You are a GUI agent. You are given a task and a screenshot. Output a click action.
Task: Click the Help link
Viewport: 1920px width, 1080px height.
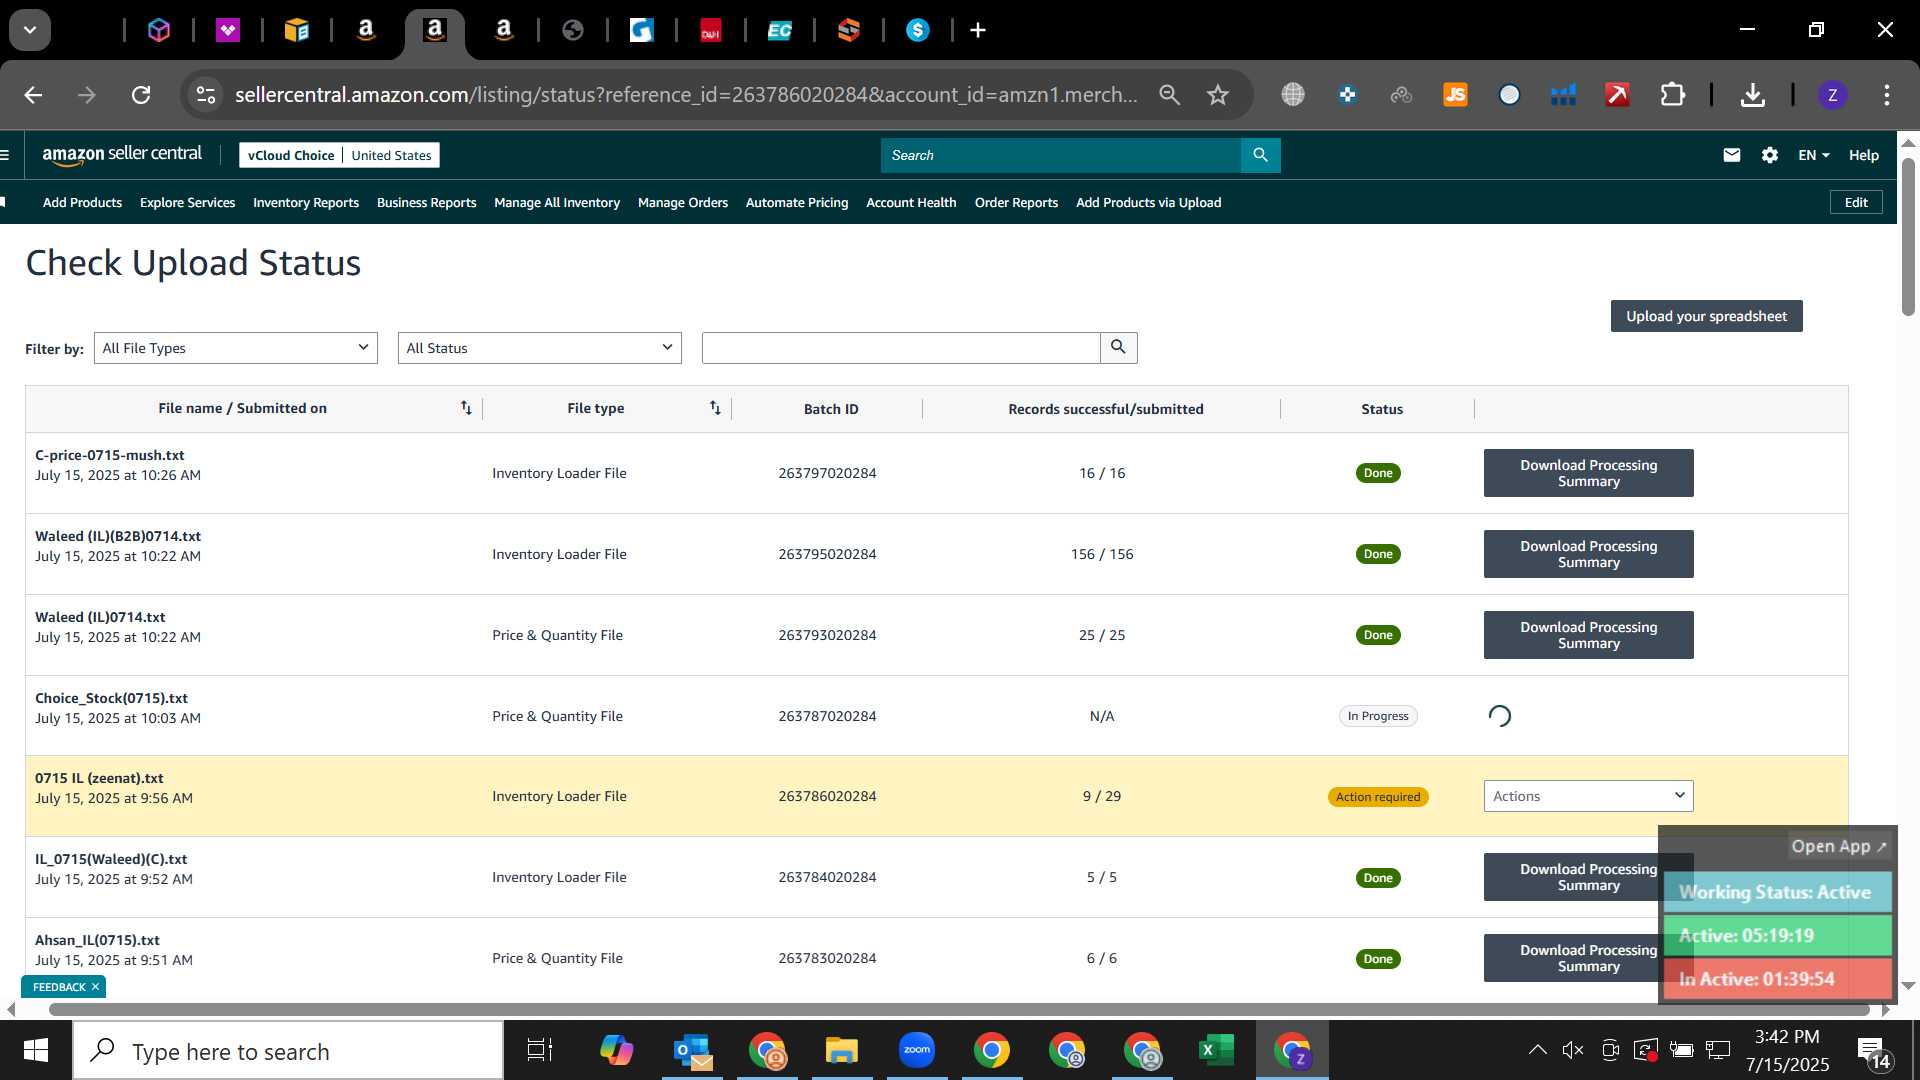pos(1864,155)
